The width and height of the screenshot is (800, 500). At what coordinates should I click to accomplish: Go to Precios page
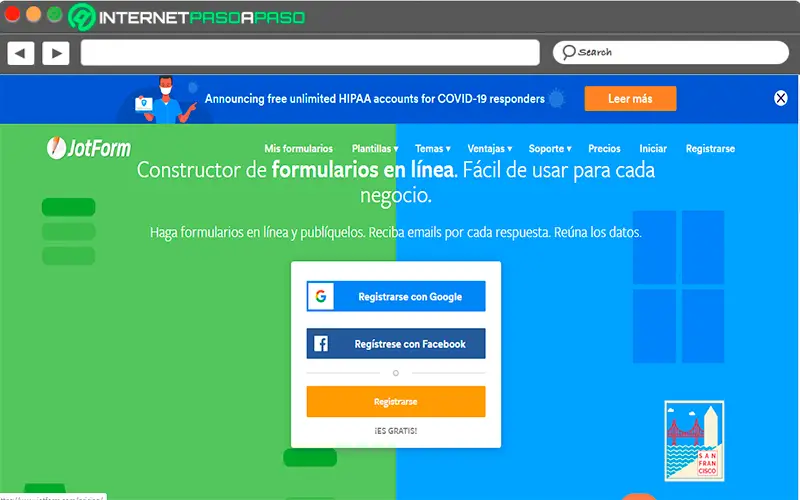604,148
